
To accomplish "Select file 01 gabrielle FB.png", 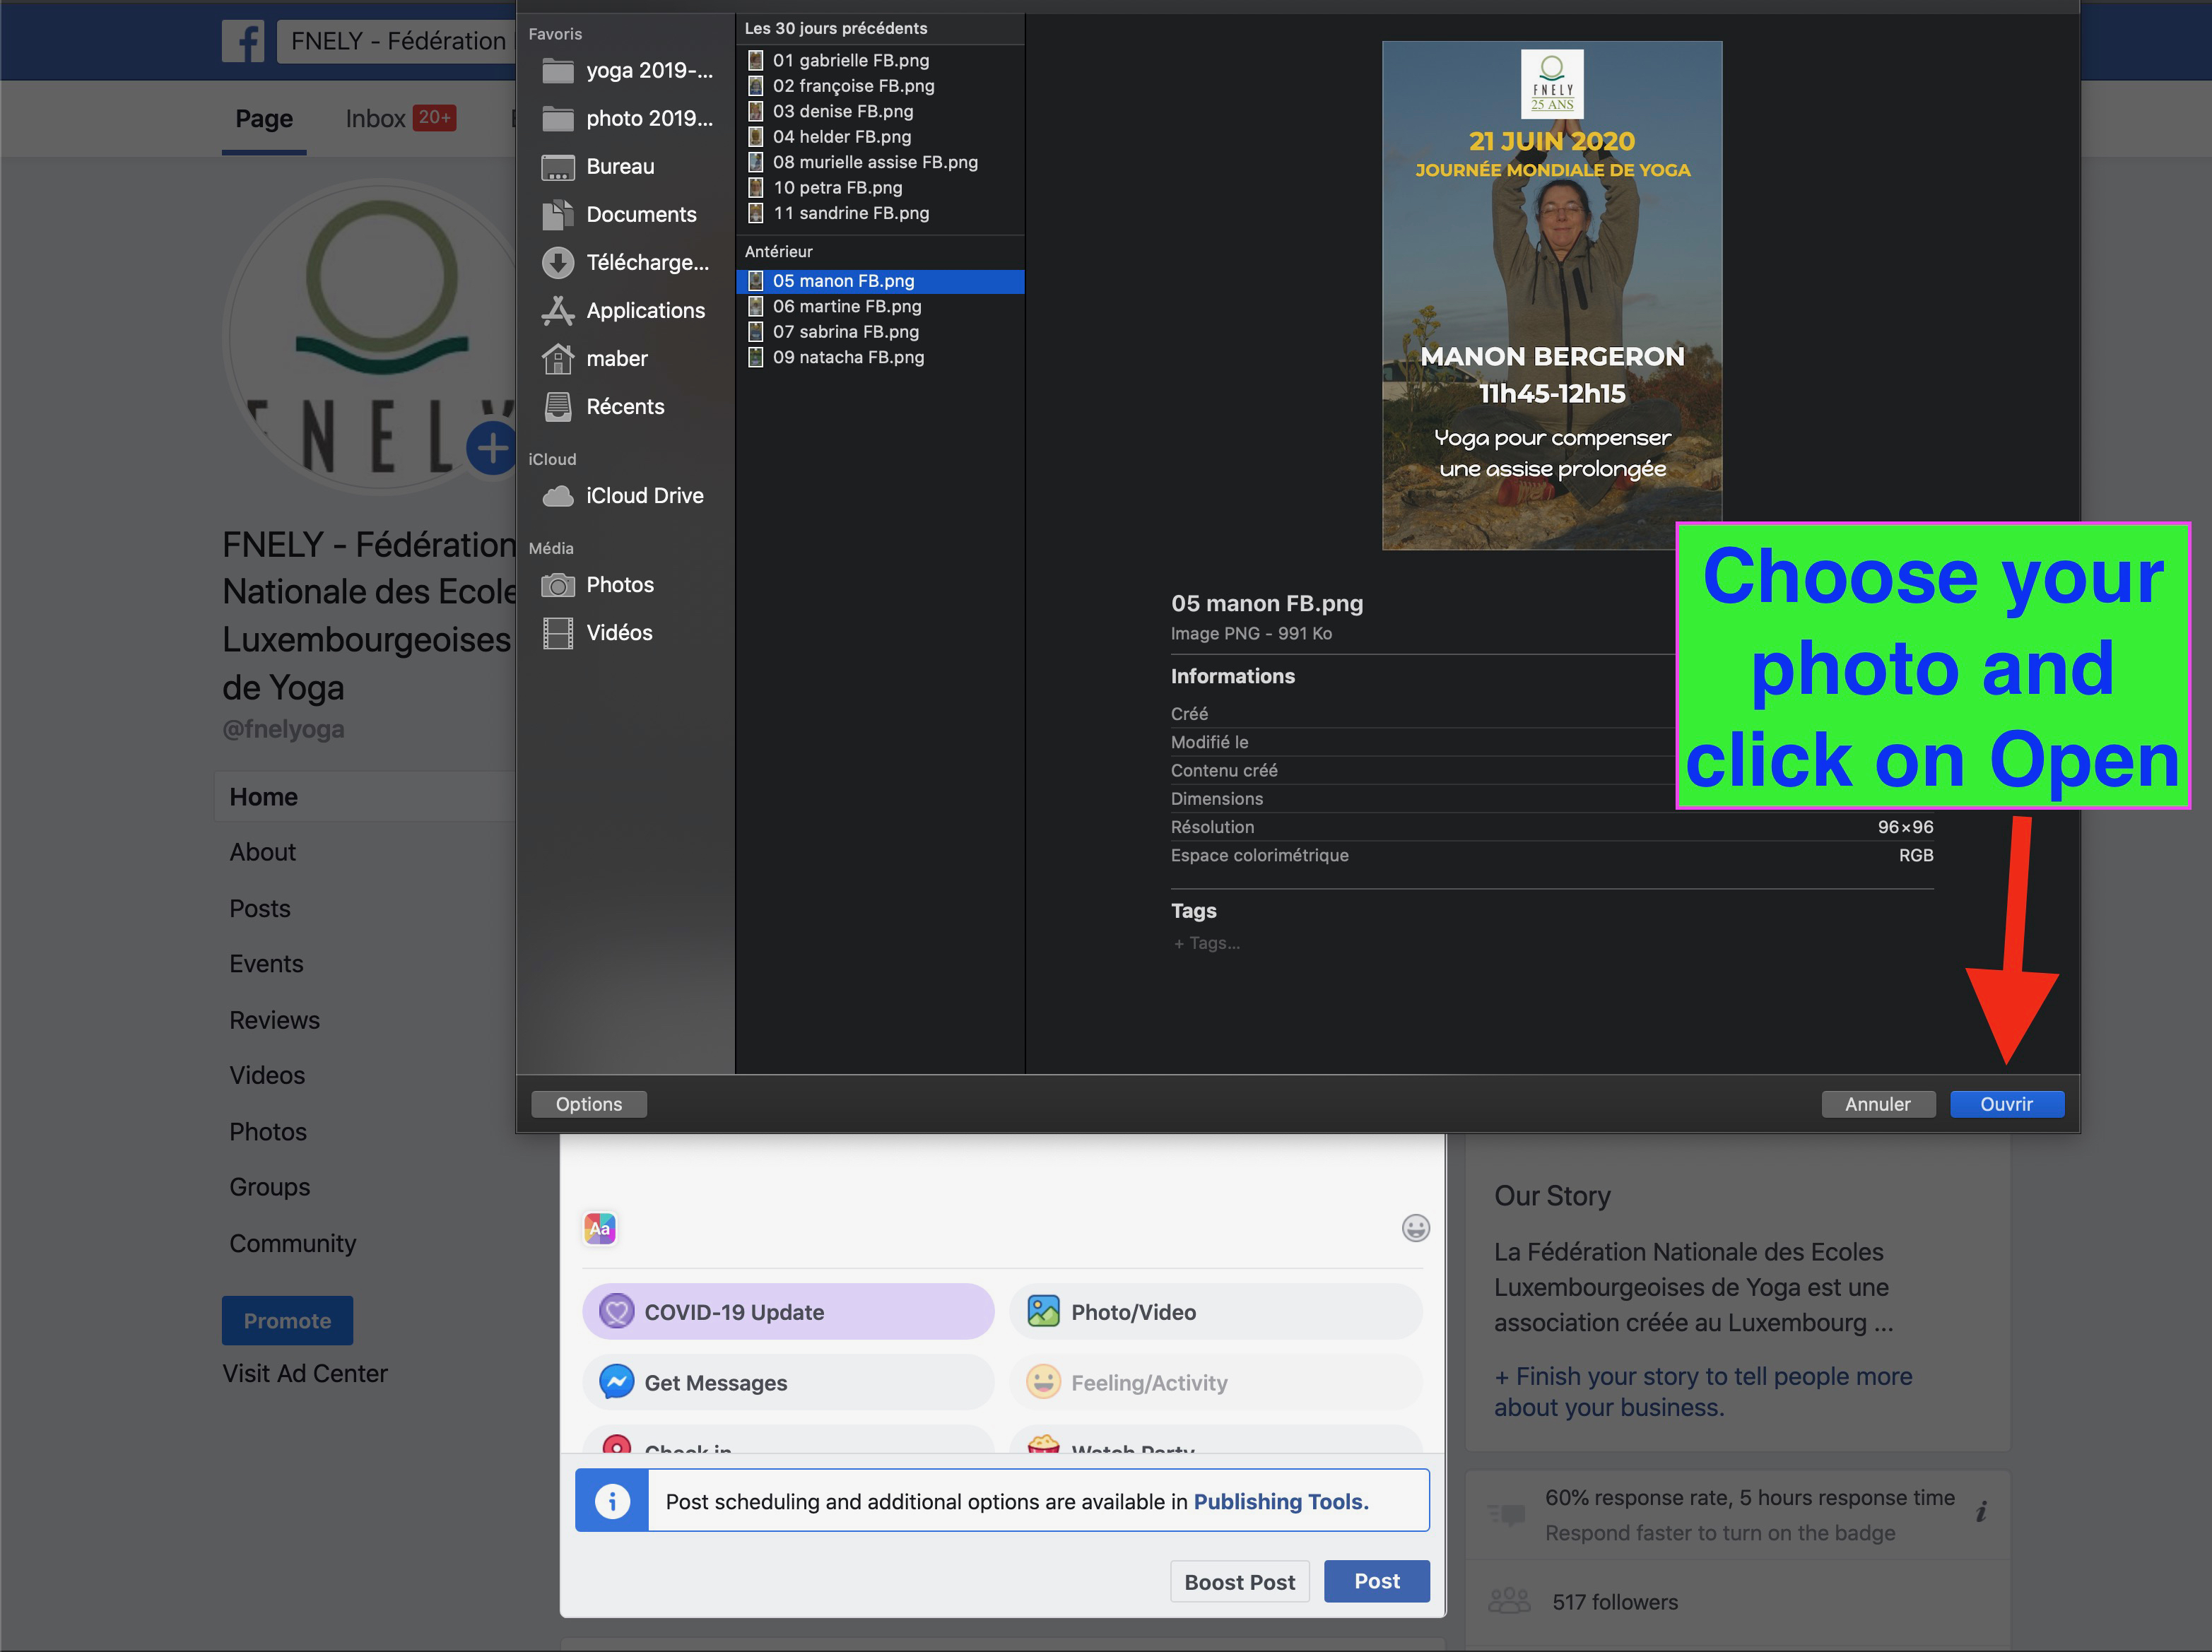I will click(x=850, y=61).
